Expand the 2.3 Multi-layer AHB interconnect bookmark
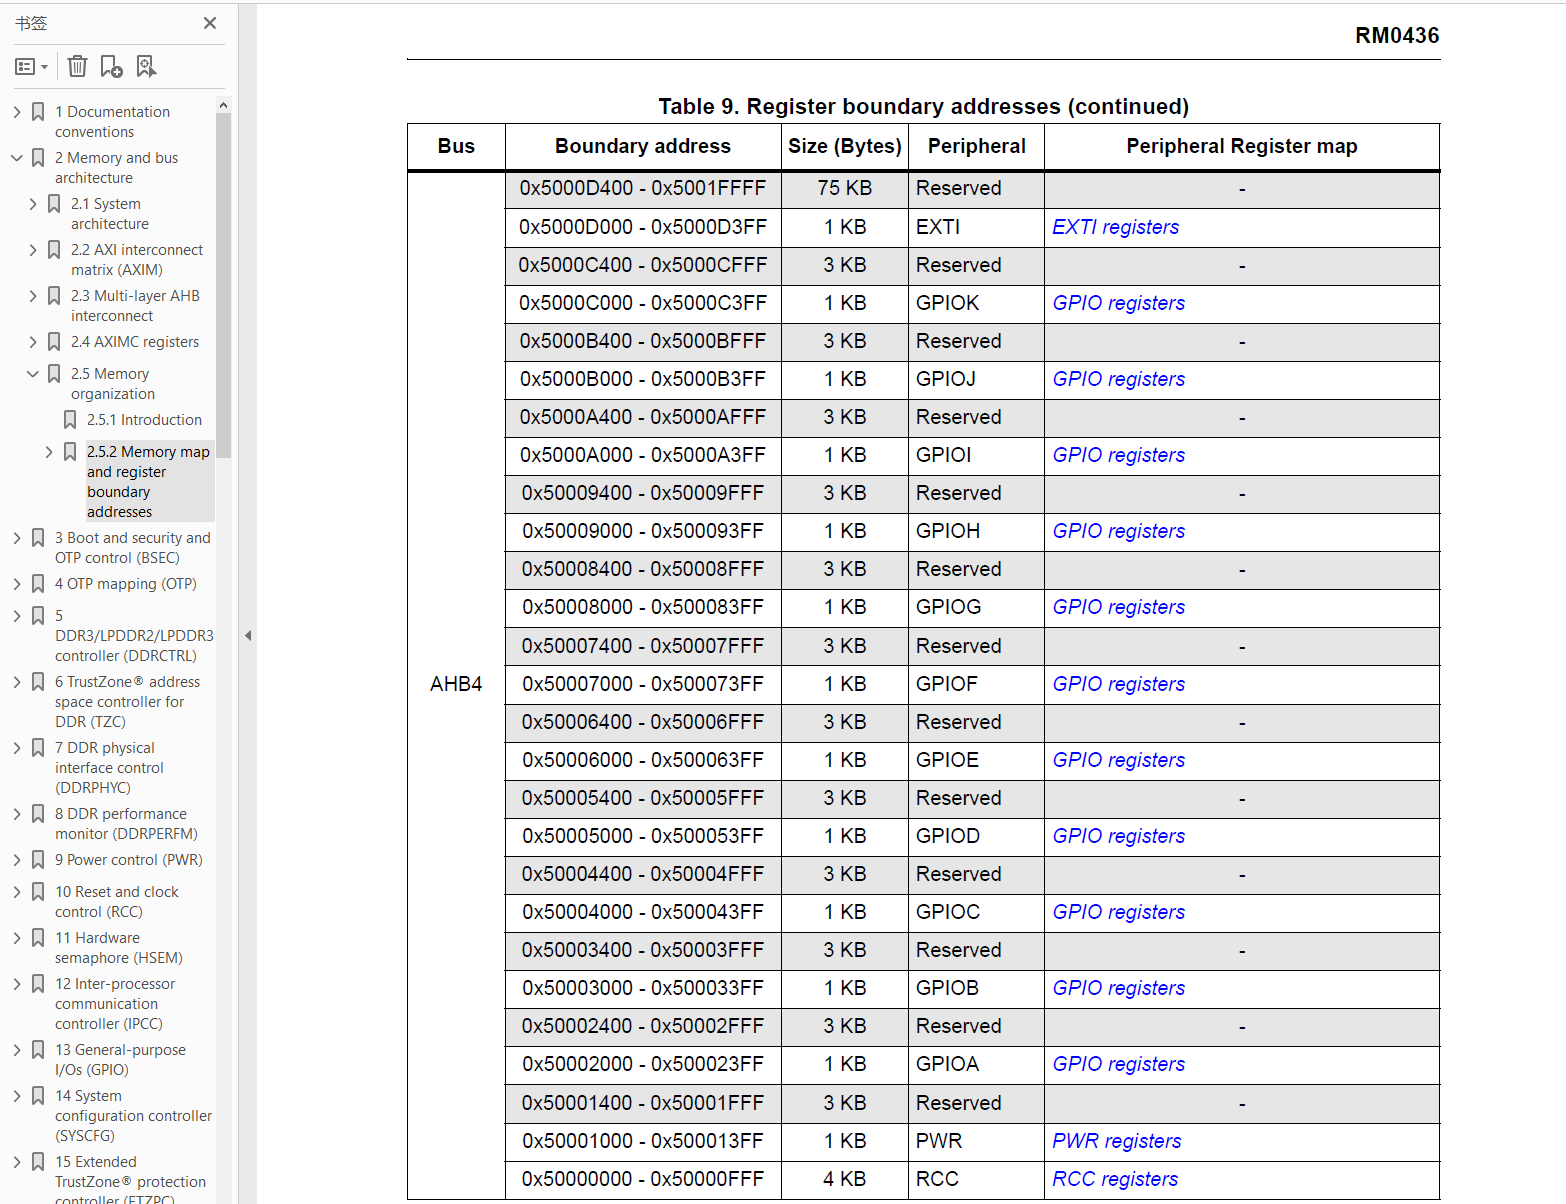Viewport: 1566px width, 1204px height. coord(33,296)
